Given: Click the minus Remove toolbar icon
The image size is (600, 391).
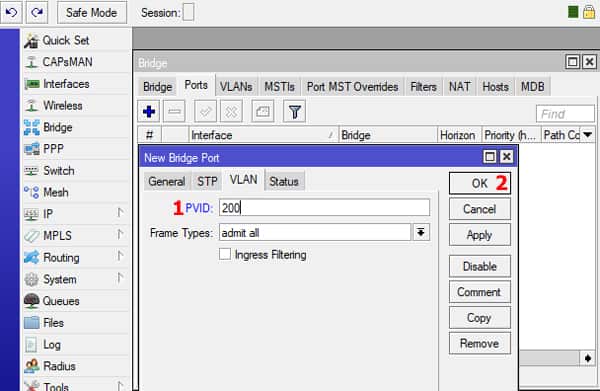Looking at the screenshot, I should [174, 112].
